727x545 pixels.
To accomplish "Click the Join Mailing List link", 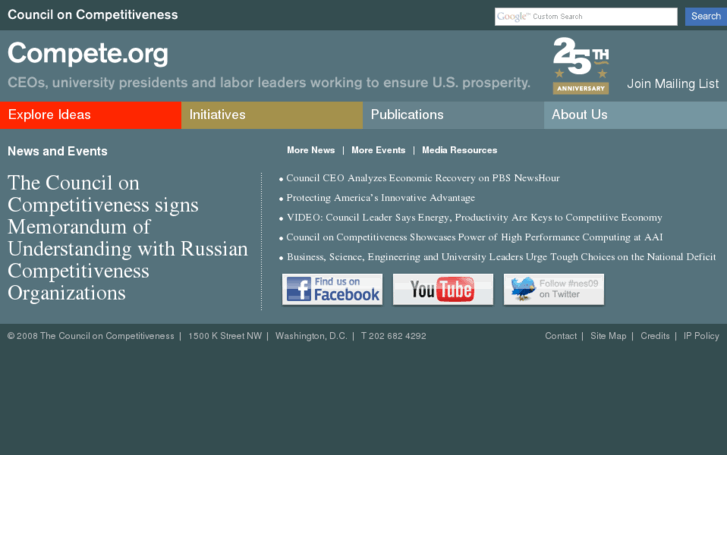I will coord(673,84).
